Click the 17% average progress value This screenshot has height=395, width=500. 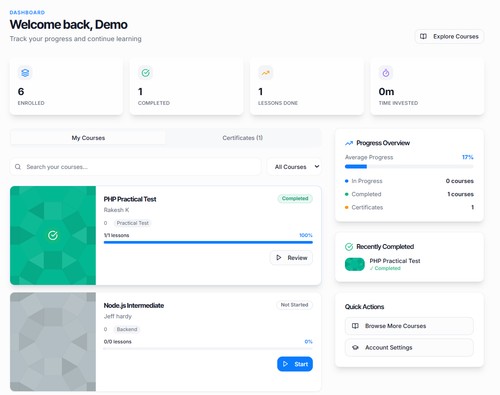[467, 157]
